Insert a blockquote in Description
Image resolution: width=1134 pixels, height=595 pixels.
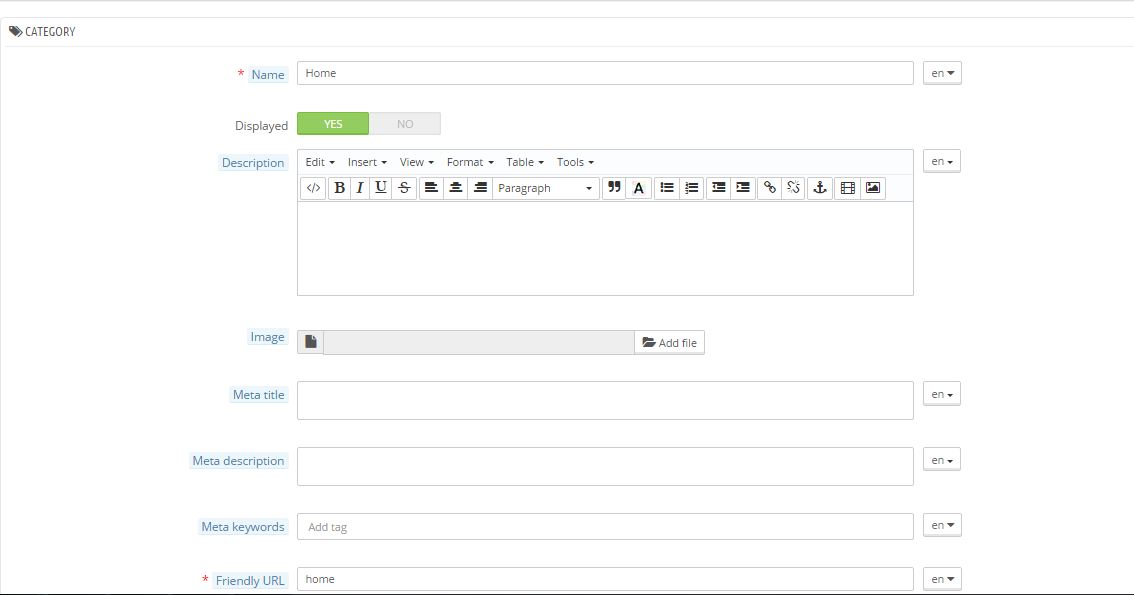(x=614, y=188)
